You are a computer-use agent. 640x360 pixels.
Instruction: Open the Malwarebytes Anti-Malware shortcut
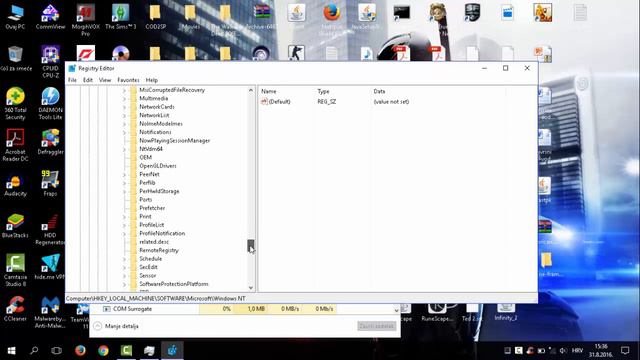pyautogui.click(x=50, y=312)
